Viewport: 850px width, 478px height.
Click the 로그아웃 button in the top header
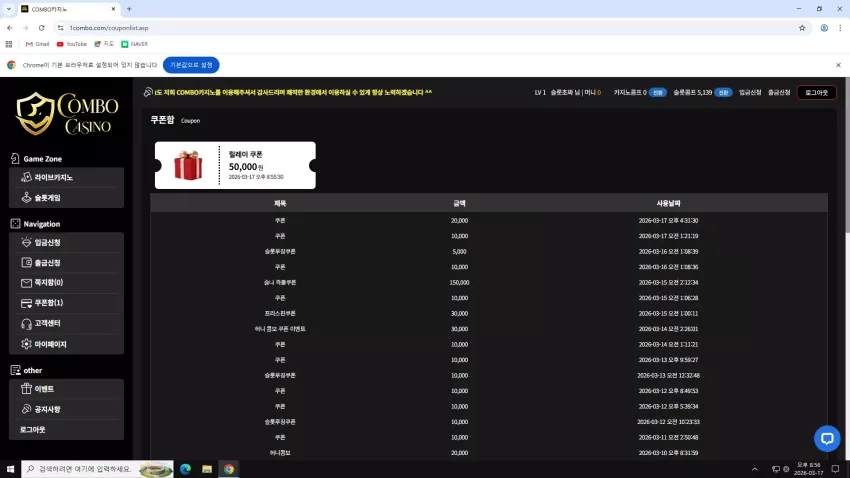coord(816,93)
